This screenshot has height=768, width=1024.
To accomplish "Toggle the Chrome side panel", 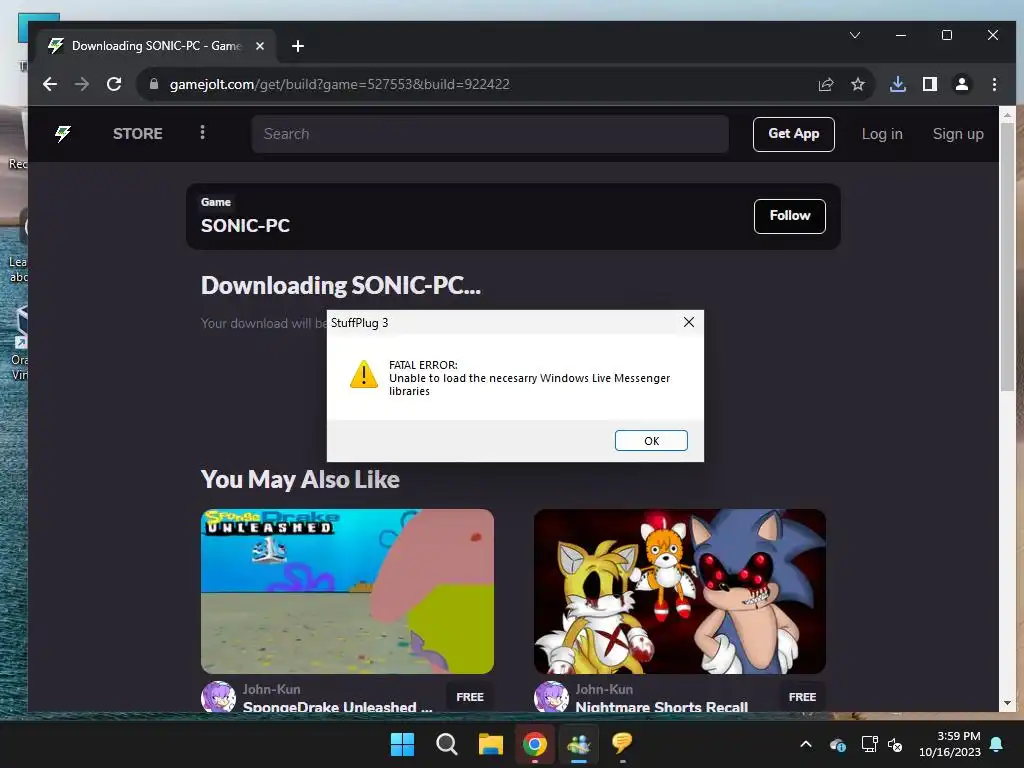I will (x=929, y=84).
